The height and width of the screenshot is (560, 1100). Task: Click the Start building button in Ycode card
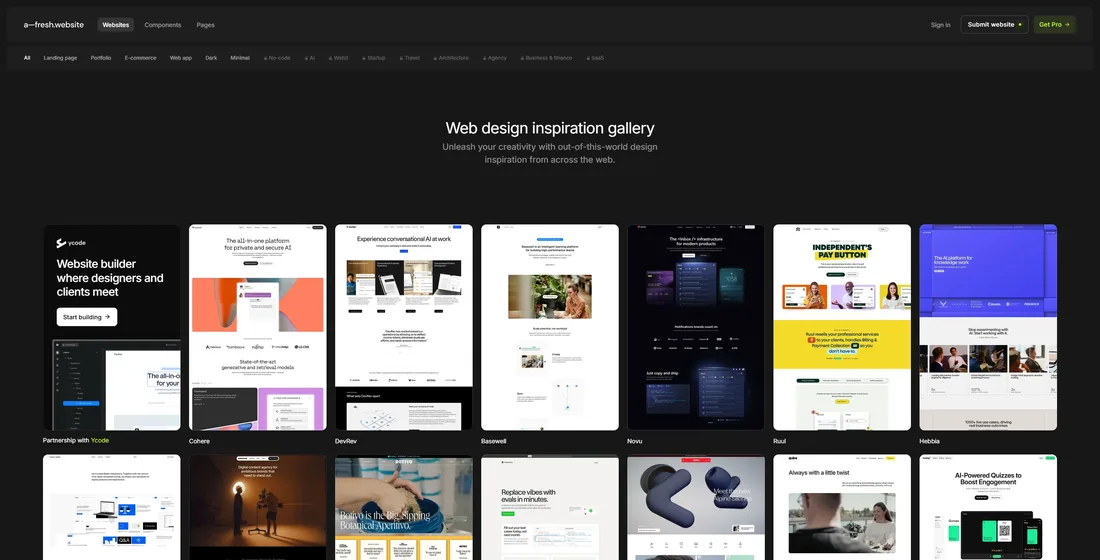pyautogui.click(x=87, y=316)
